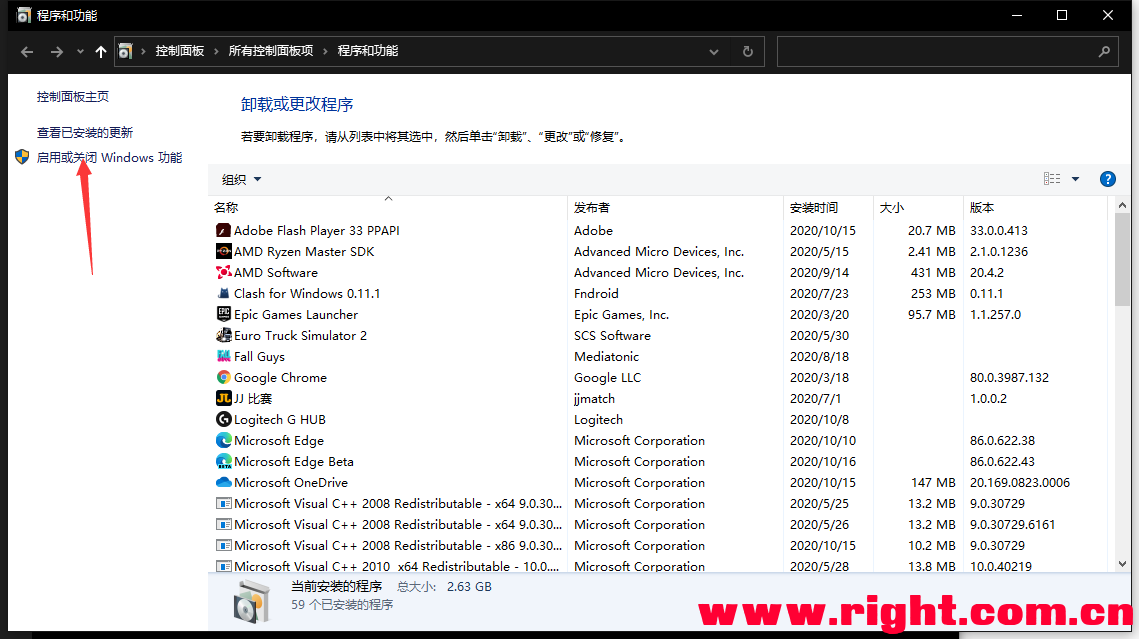
Task: Click the Visual C++ 2008 x64 9.0.30729 13.2 MB 2020/5/25 icon
Action: pyautogui.click(x=224, y=504)
